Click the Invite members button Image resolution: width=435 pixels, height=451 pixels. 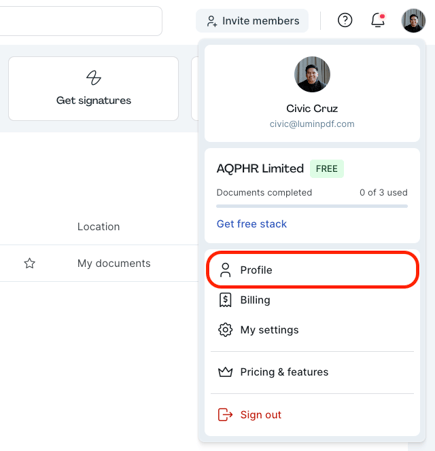(x=252, y=21)
